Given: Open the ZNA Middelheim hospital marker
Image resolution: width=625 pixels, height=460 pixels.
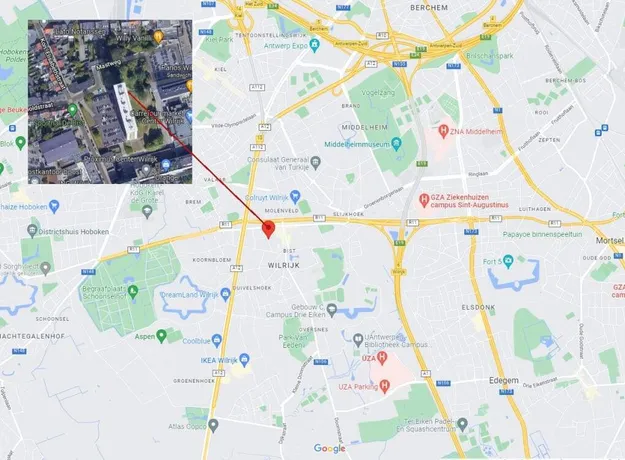Looking at the screenshot, I should (443, 131).
